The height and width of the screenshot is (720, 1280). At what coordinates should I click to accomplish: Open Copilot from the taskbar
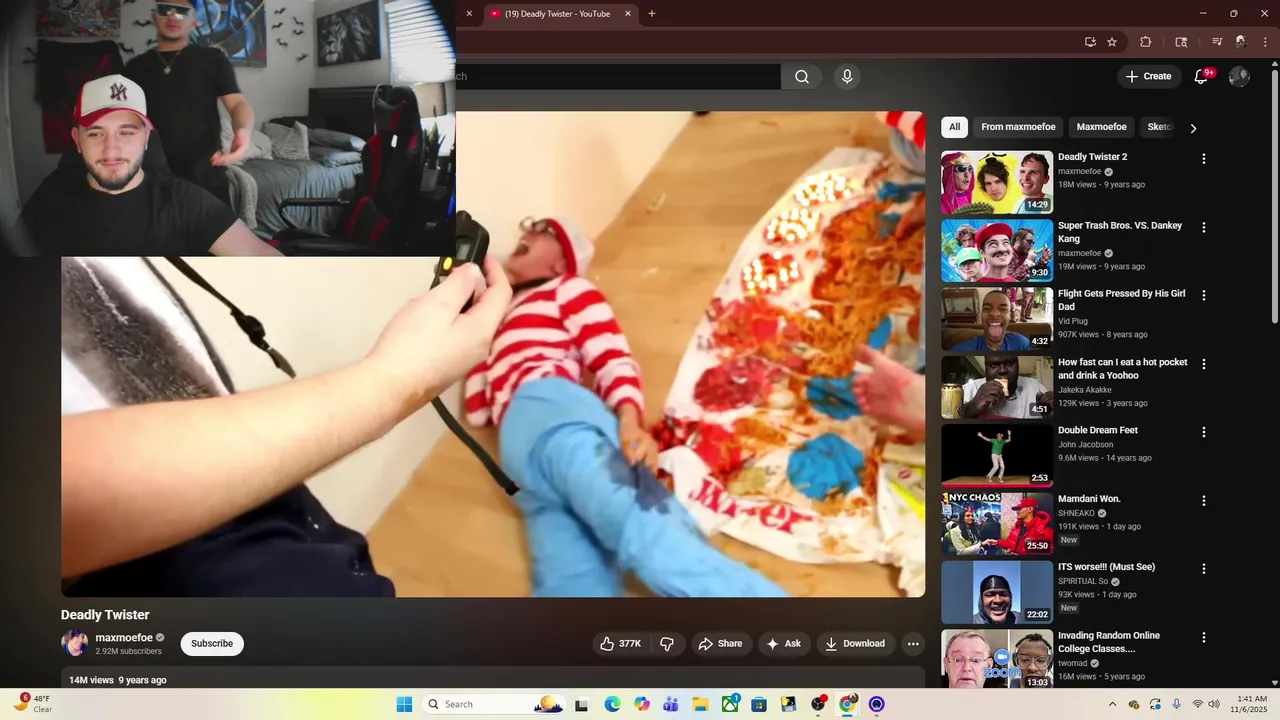point(642,704)
